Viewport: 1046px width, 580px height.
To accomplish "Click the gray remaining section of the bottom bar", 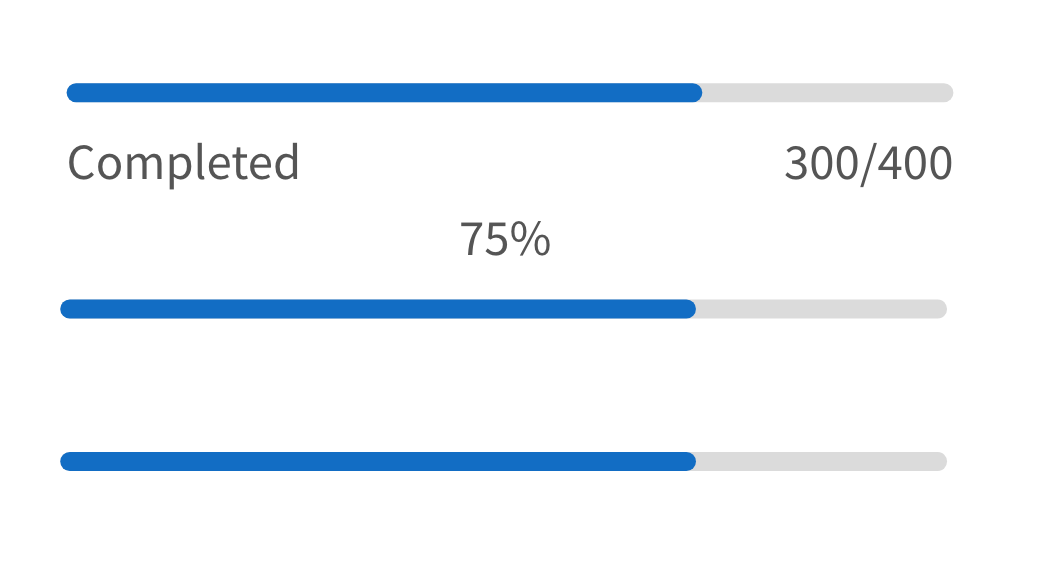I will [x=821, y=461].
